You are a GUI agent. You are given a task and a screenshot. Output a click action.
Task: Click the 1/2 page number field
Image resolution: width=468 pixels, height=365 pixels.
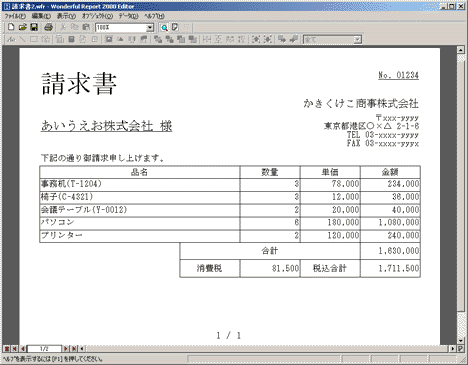coord(44,349)
